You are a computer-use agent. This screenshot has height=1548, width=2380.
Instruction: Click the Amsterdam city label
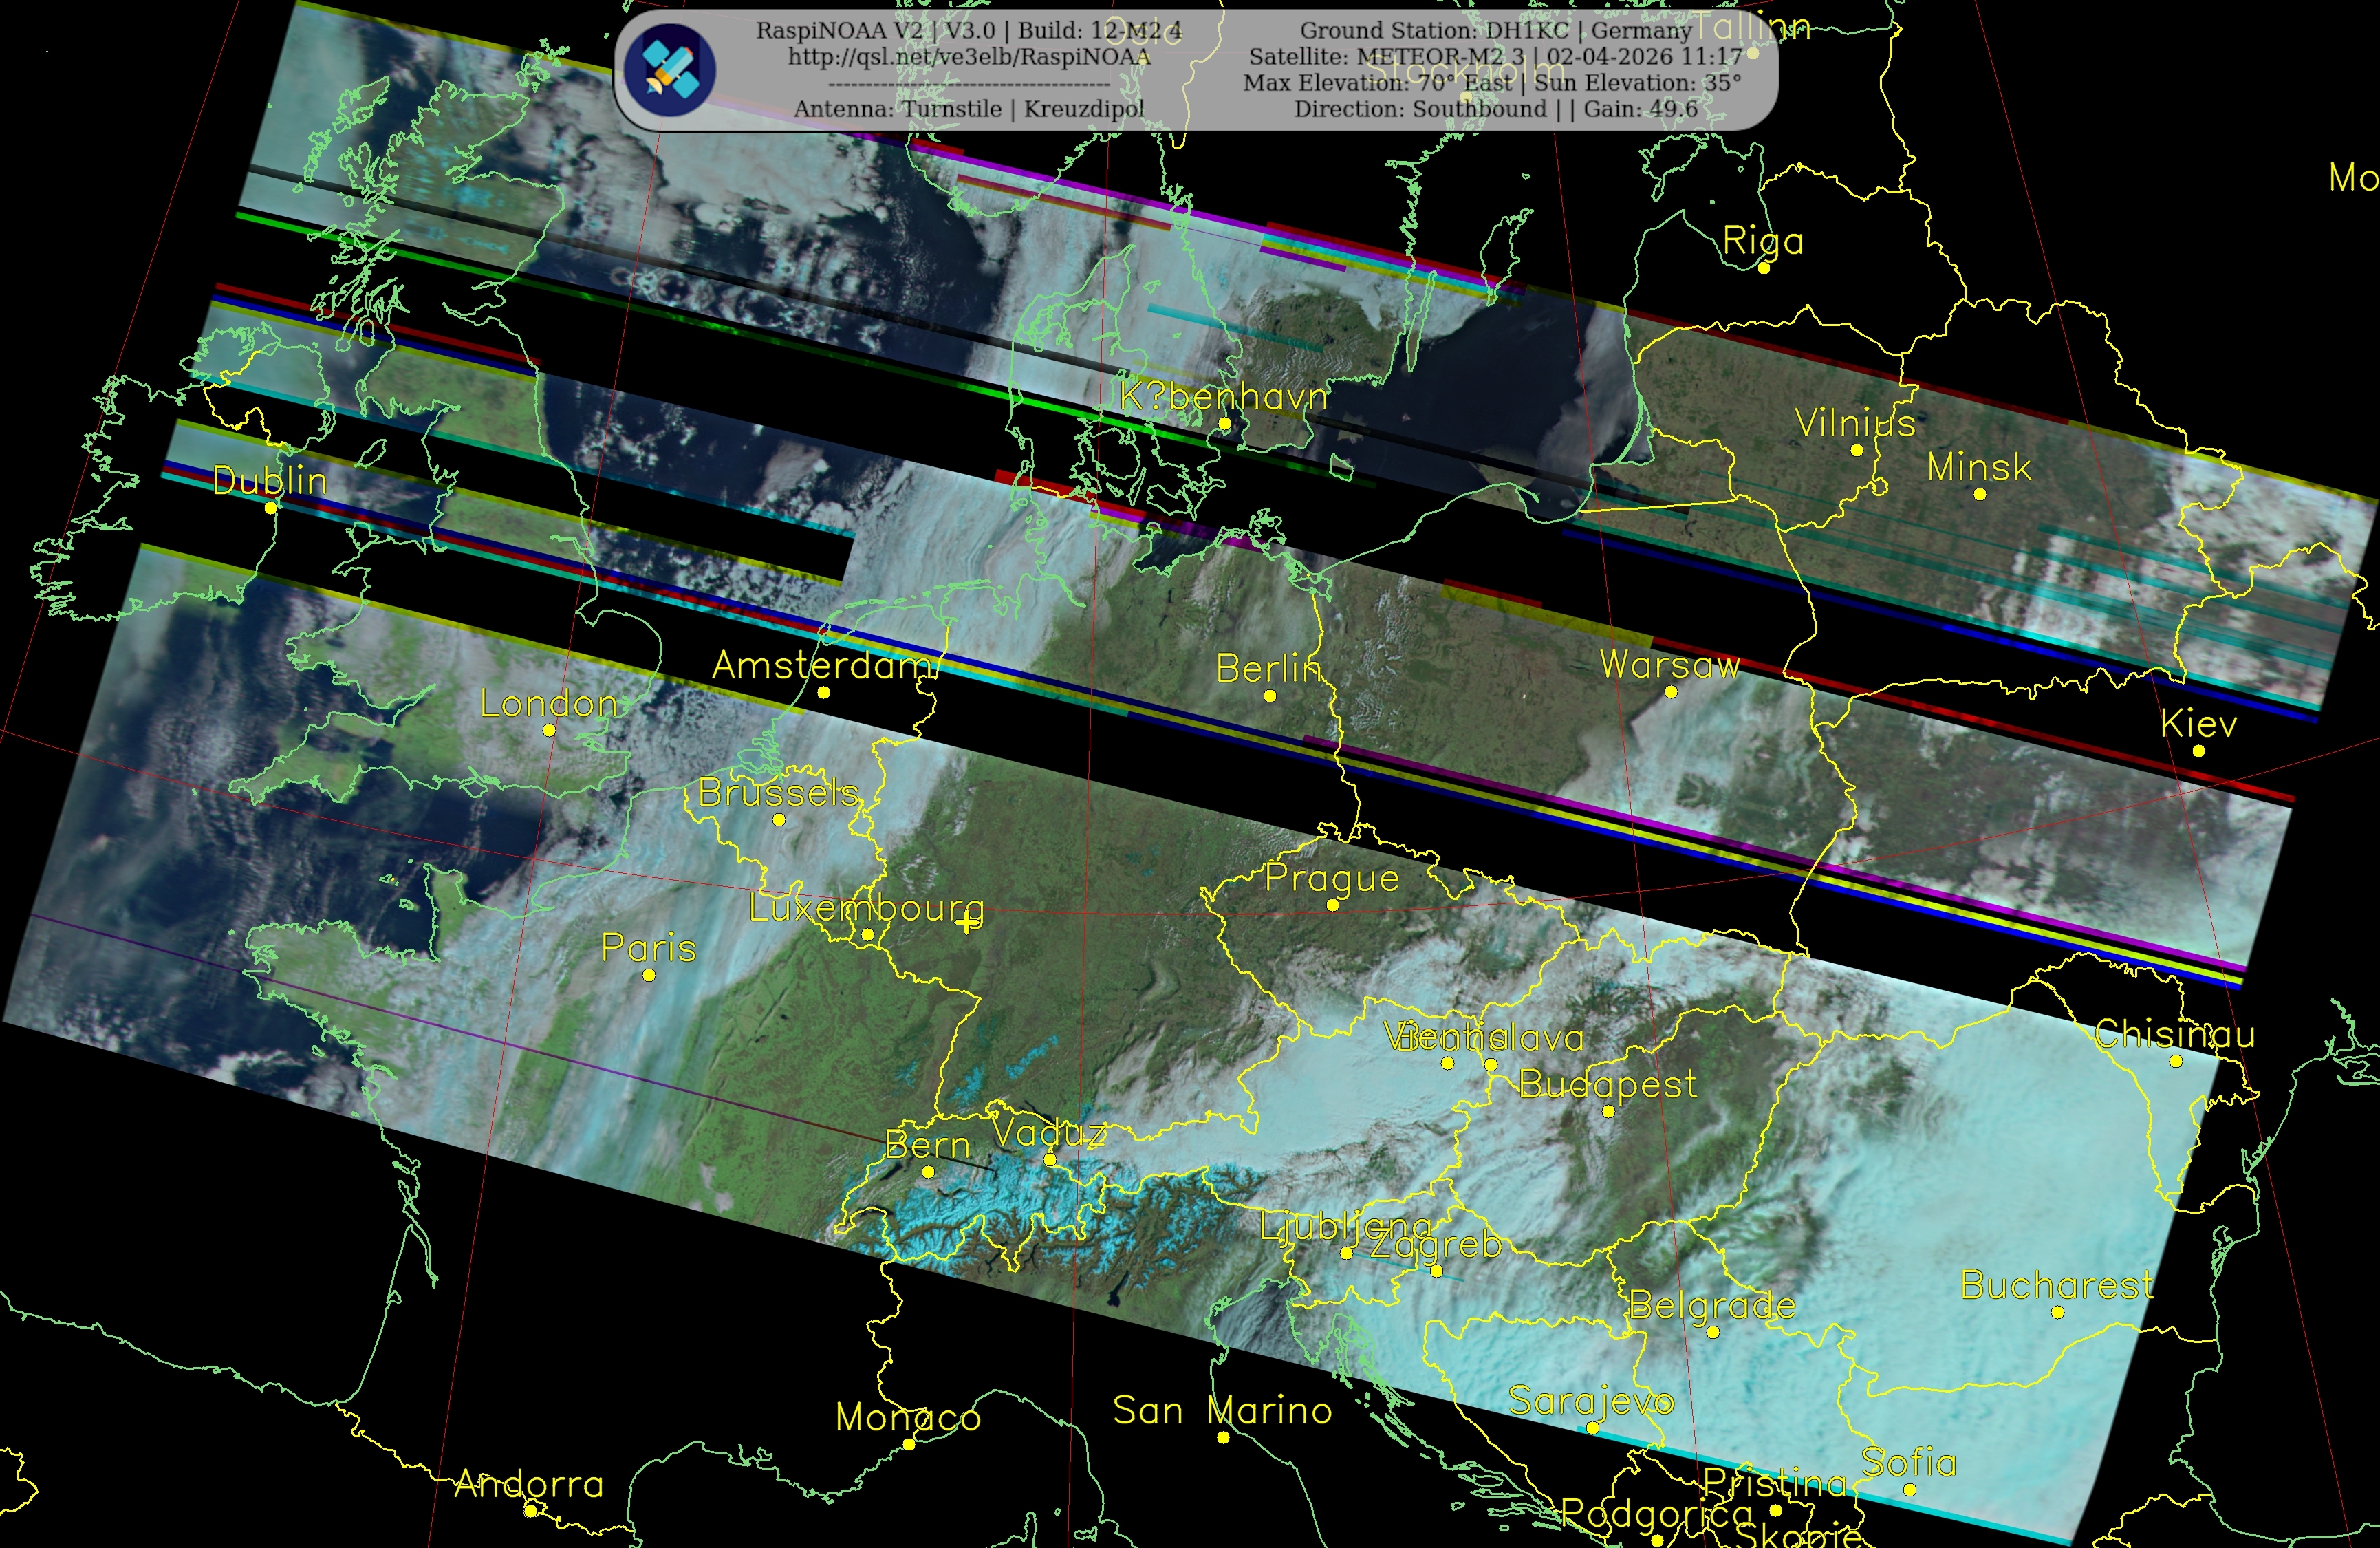pyautogui.click(x=823, y=666)
